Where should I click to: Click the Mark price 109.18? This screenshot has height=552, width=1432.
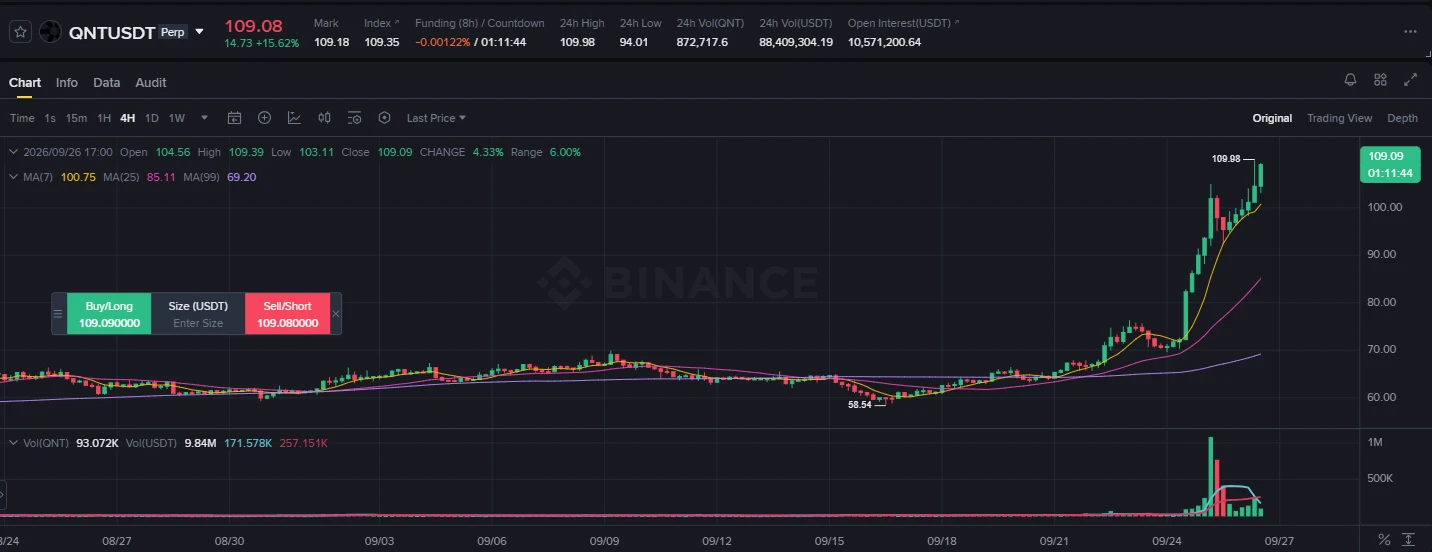point(331,42)
